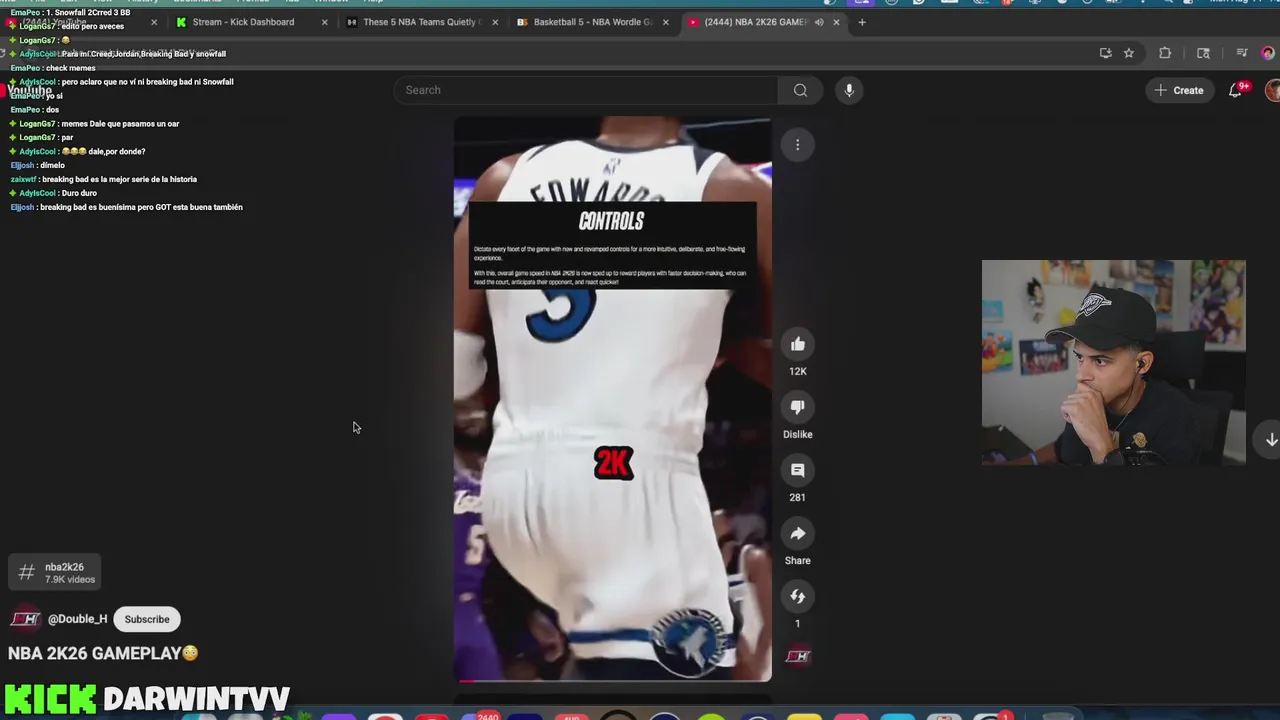Focus the YouTube Search field

[x=585, y=90]
